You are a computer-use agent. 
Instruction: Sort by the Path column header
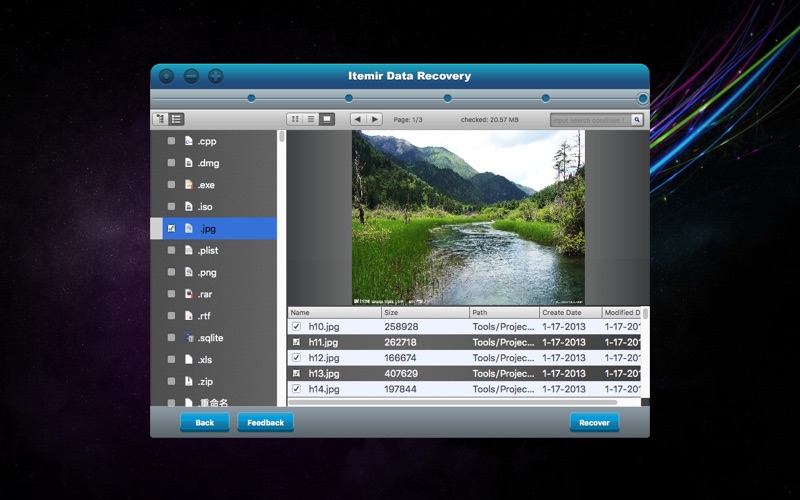pos(504,312)
